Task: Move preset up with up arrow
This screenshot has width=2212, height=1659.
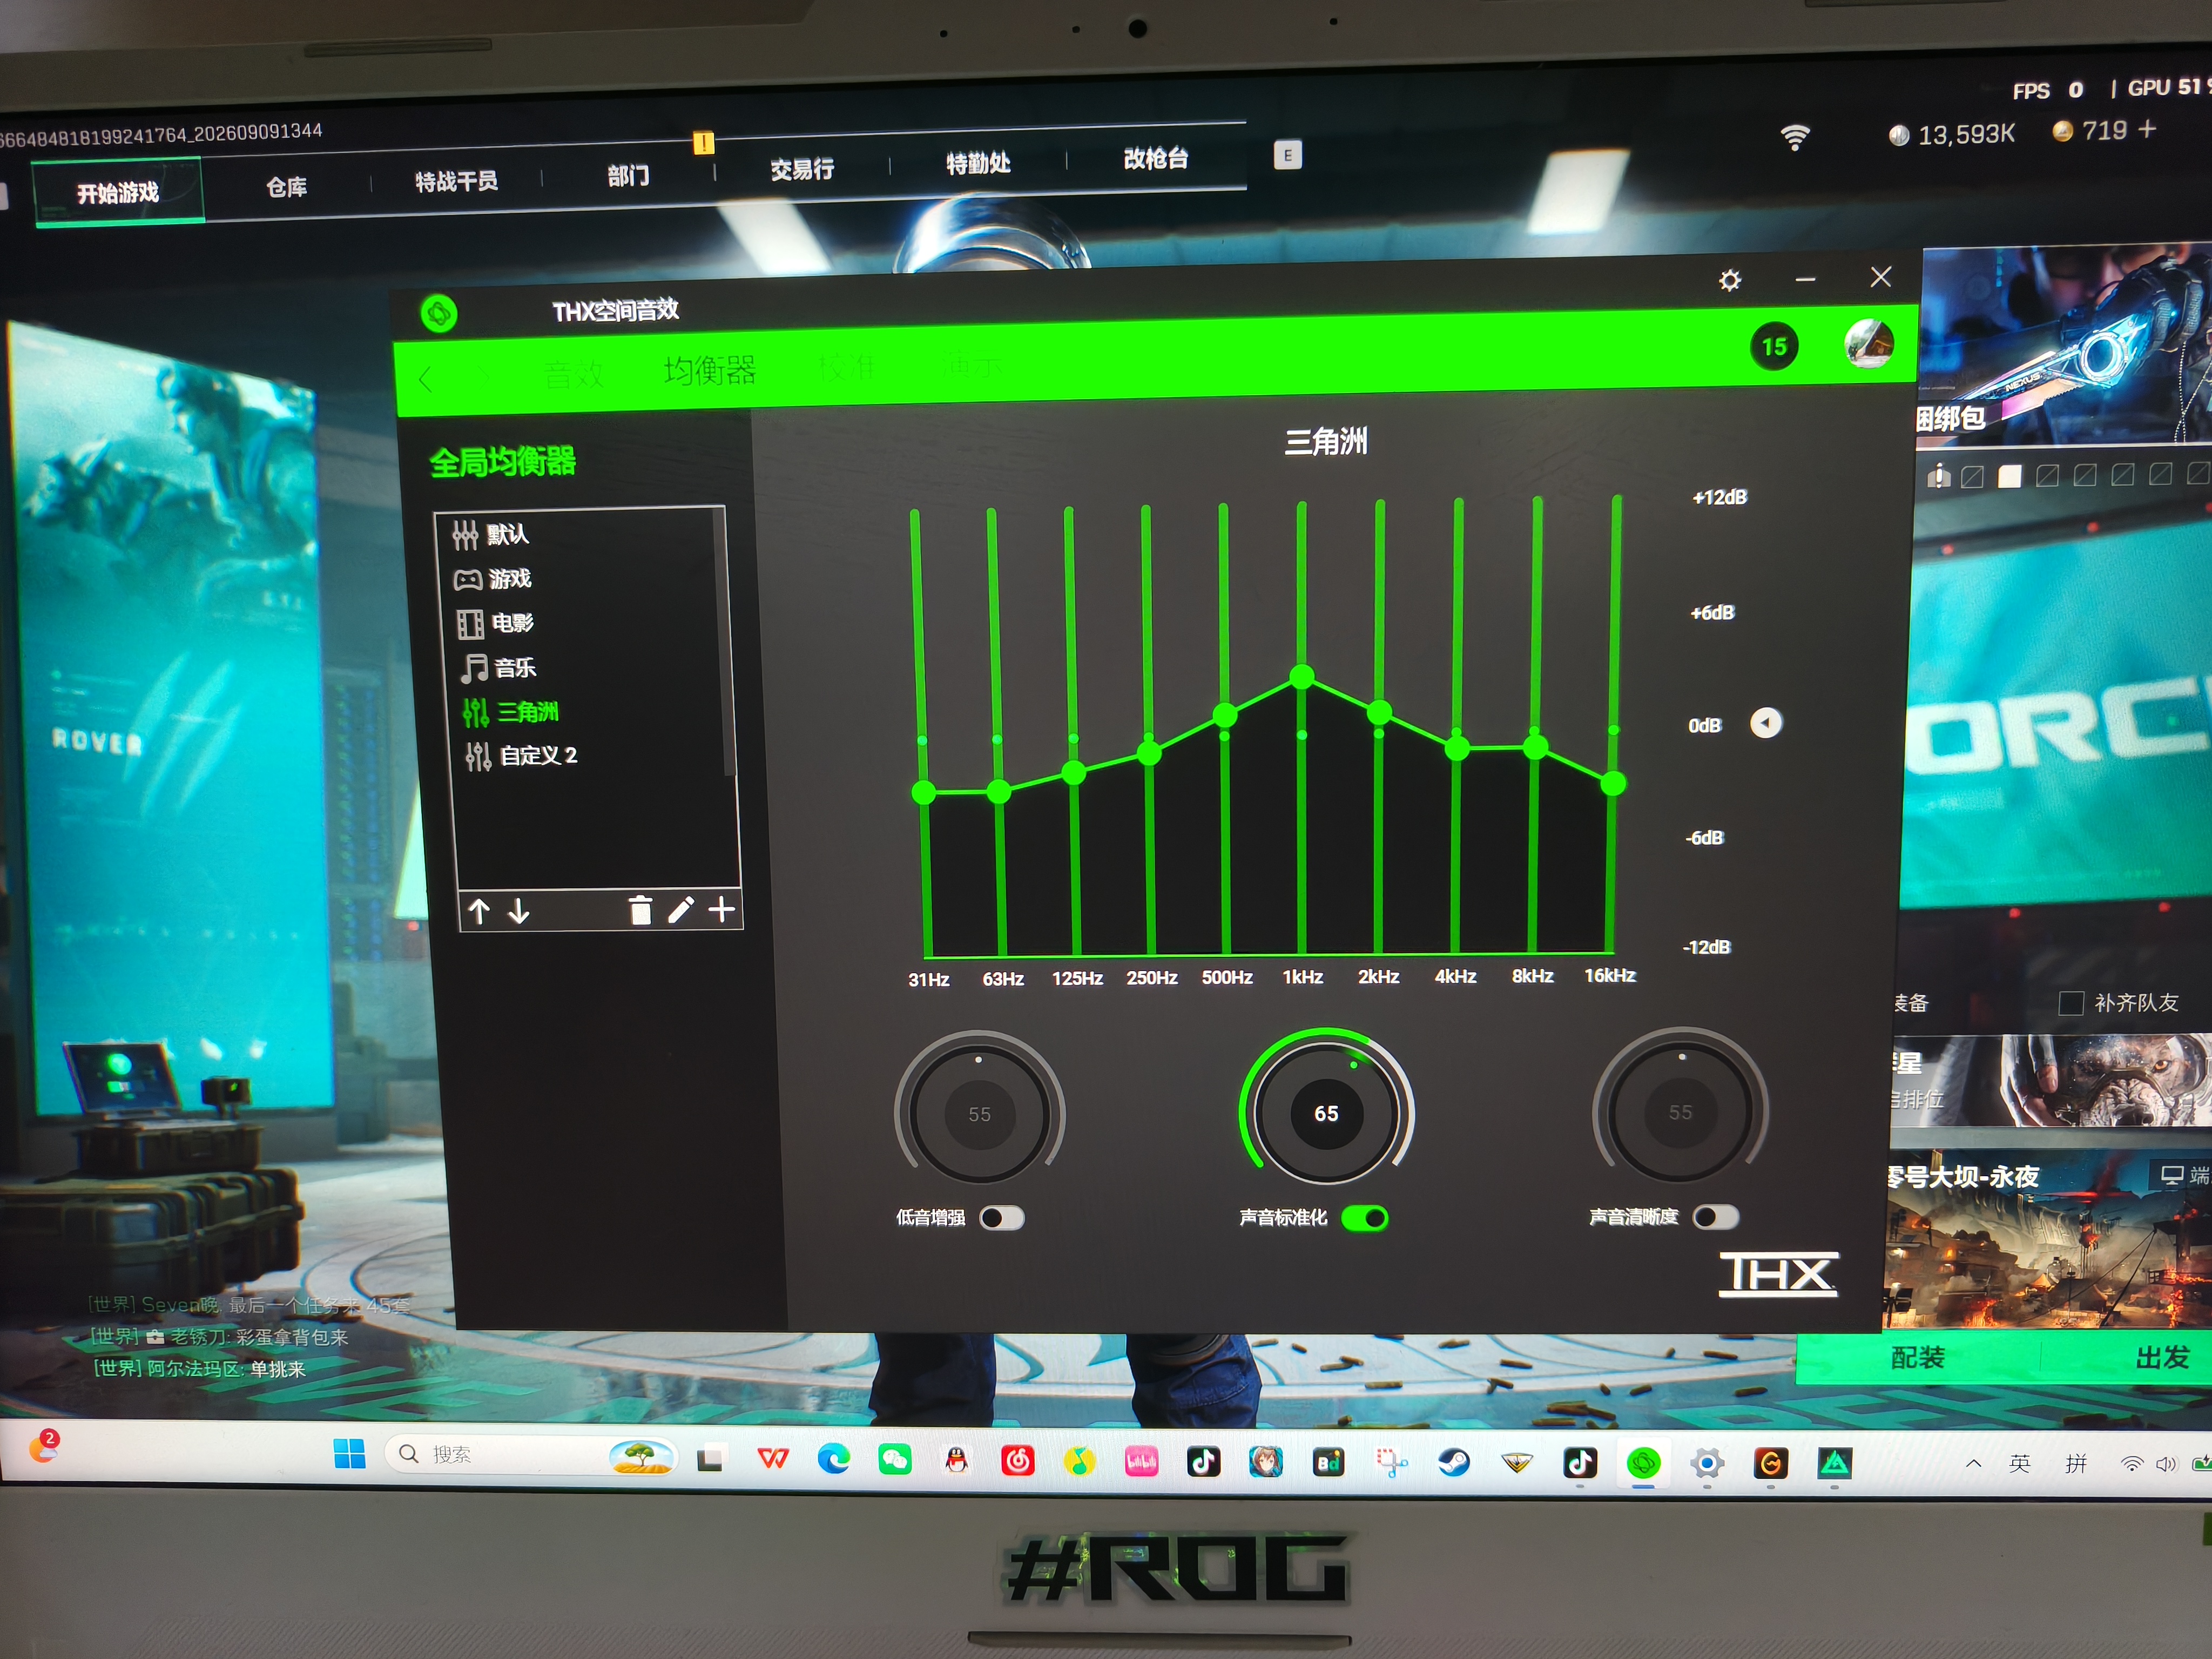Action: point(479,911)
